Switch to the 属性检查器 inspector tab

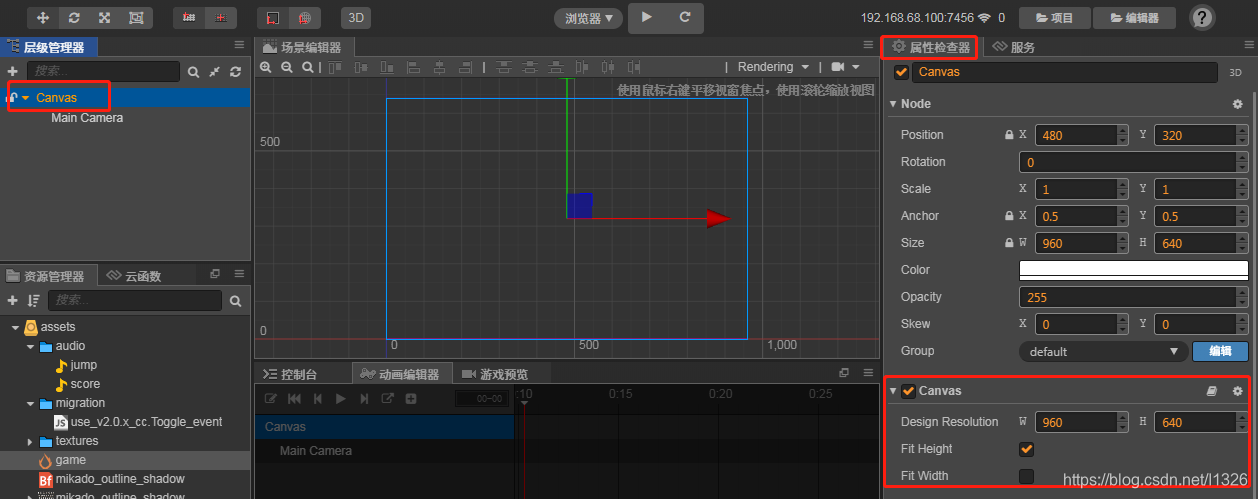point(931,47)
